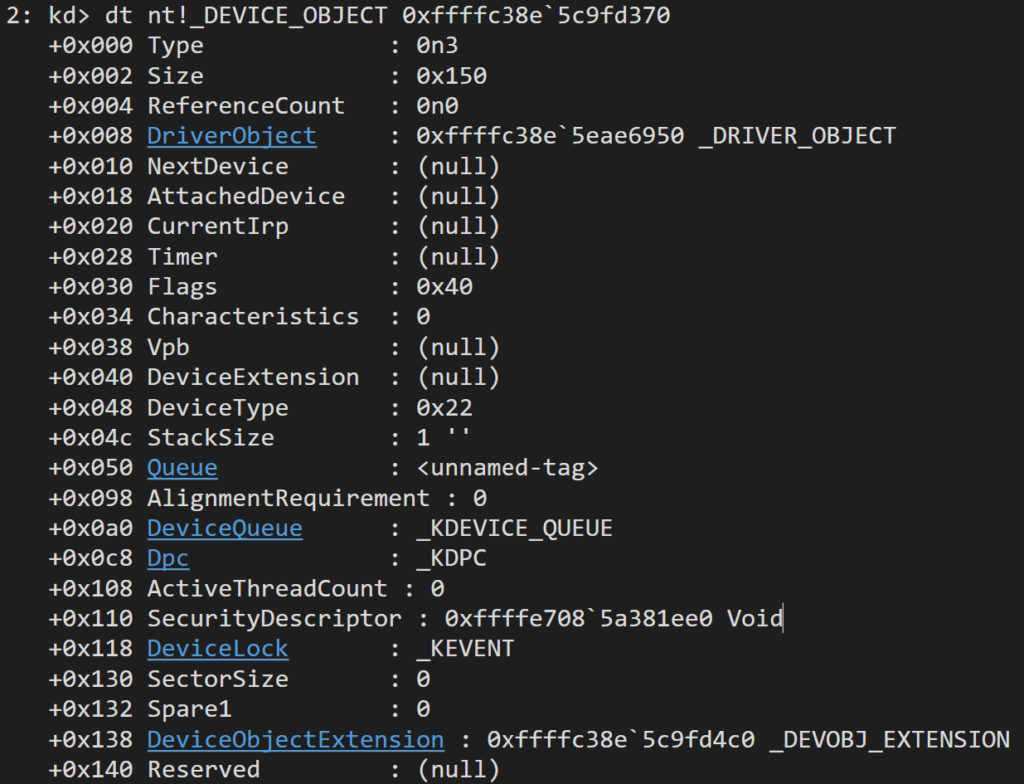Click the <unnamed-tag> Queue value
Viewport: 1024px width, 784px height.
coord(507,468)
